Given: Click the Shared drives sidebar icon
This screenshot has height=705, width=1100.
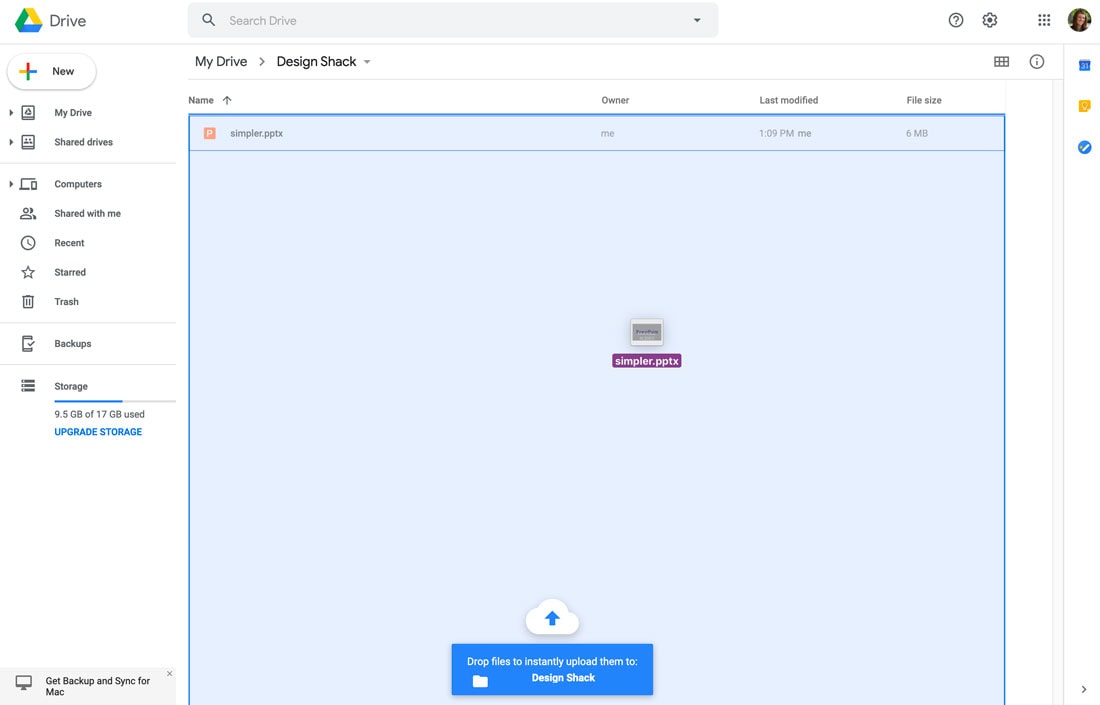Looking at the screenshot, I should [28, 142].
